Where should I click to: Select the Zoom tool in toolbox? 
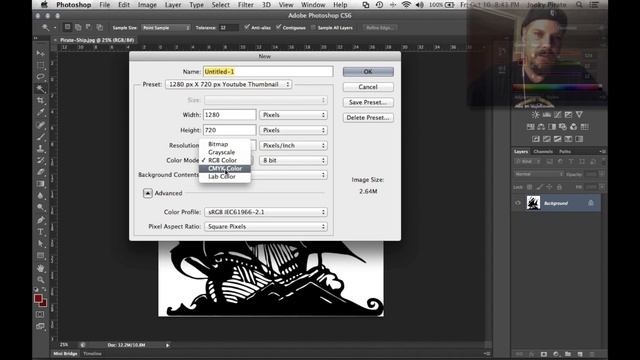point(40,280)
